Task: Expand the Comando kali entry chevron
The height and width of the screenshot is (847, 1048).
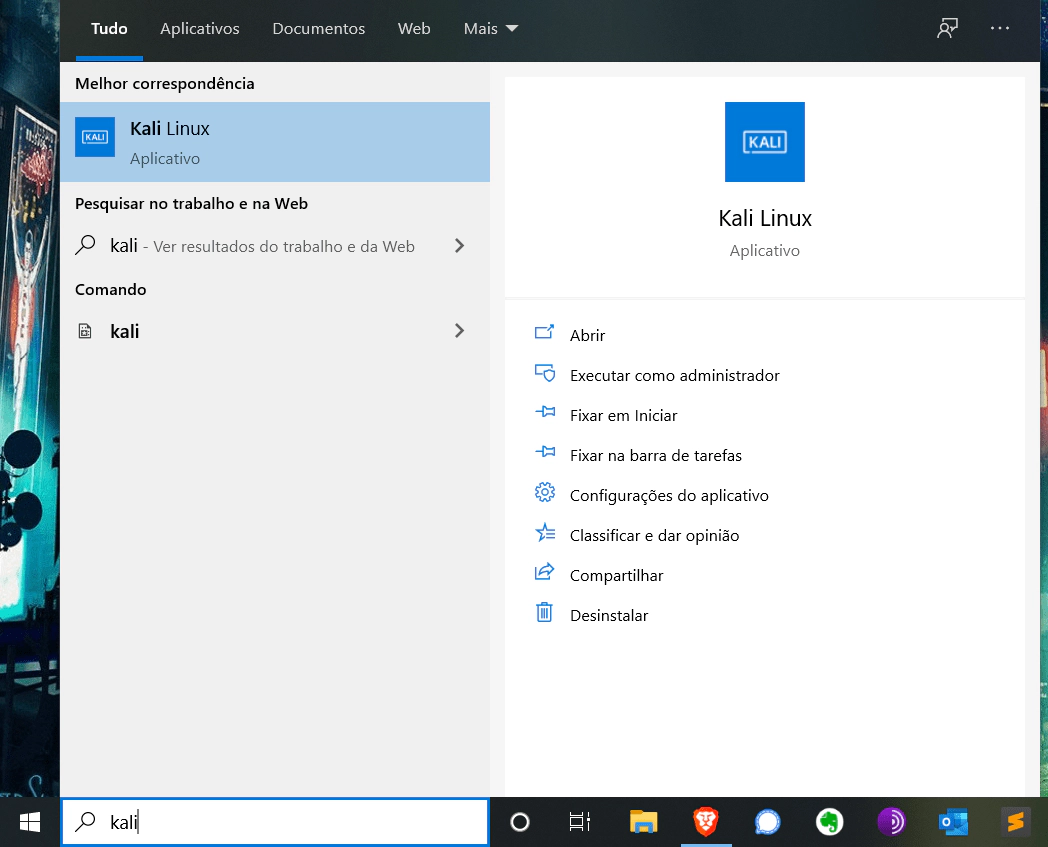Action: (459, 331)
